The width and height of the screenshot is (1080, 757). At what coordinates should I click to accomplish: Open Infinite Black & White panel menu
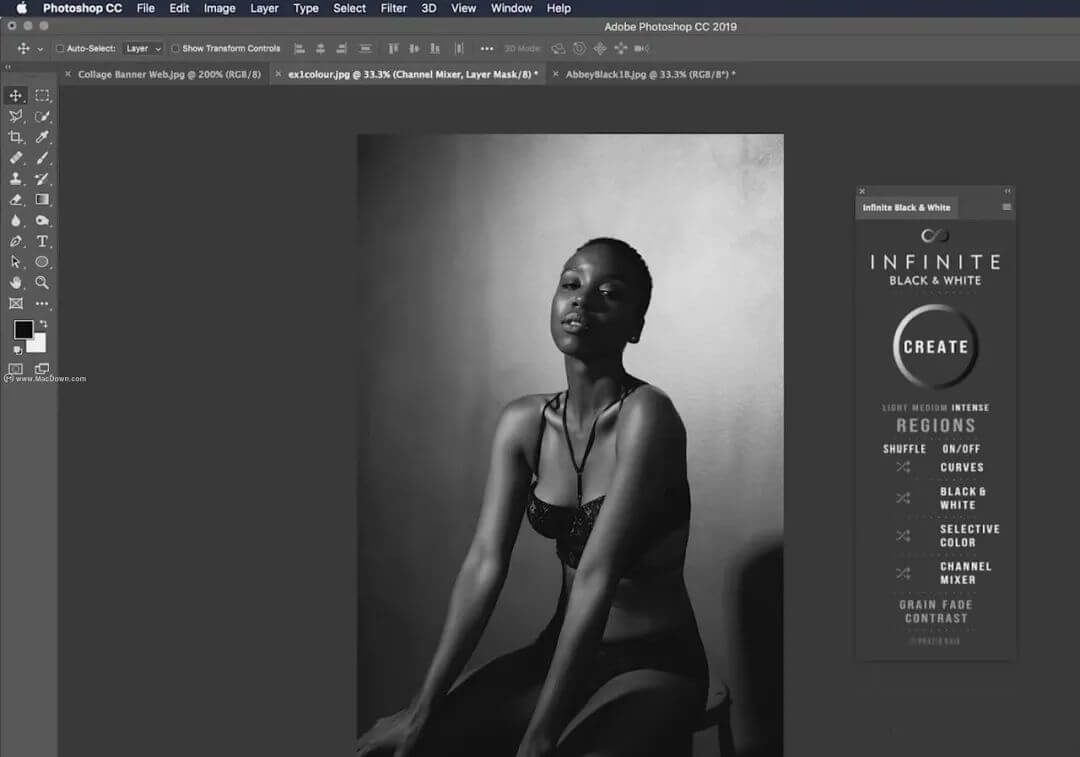[1006, 207]
